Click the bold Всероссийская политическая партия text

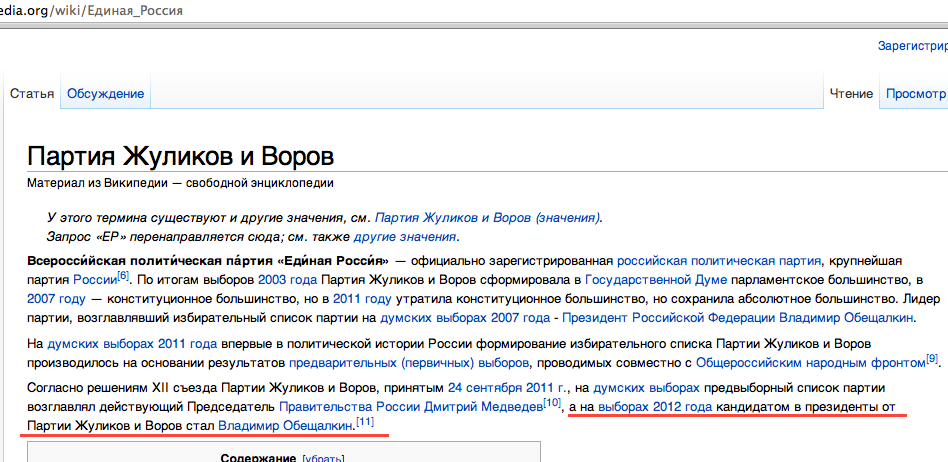(207, 261)
